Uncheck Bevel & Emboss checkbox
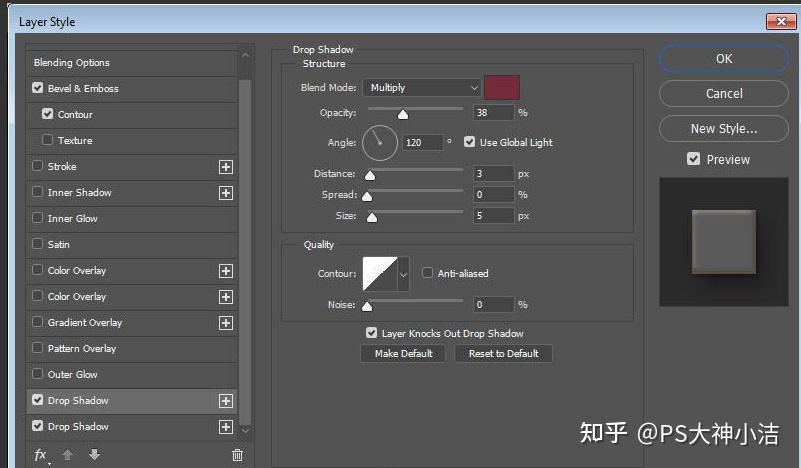801x468 pixels. (37, 88)
